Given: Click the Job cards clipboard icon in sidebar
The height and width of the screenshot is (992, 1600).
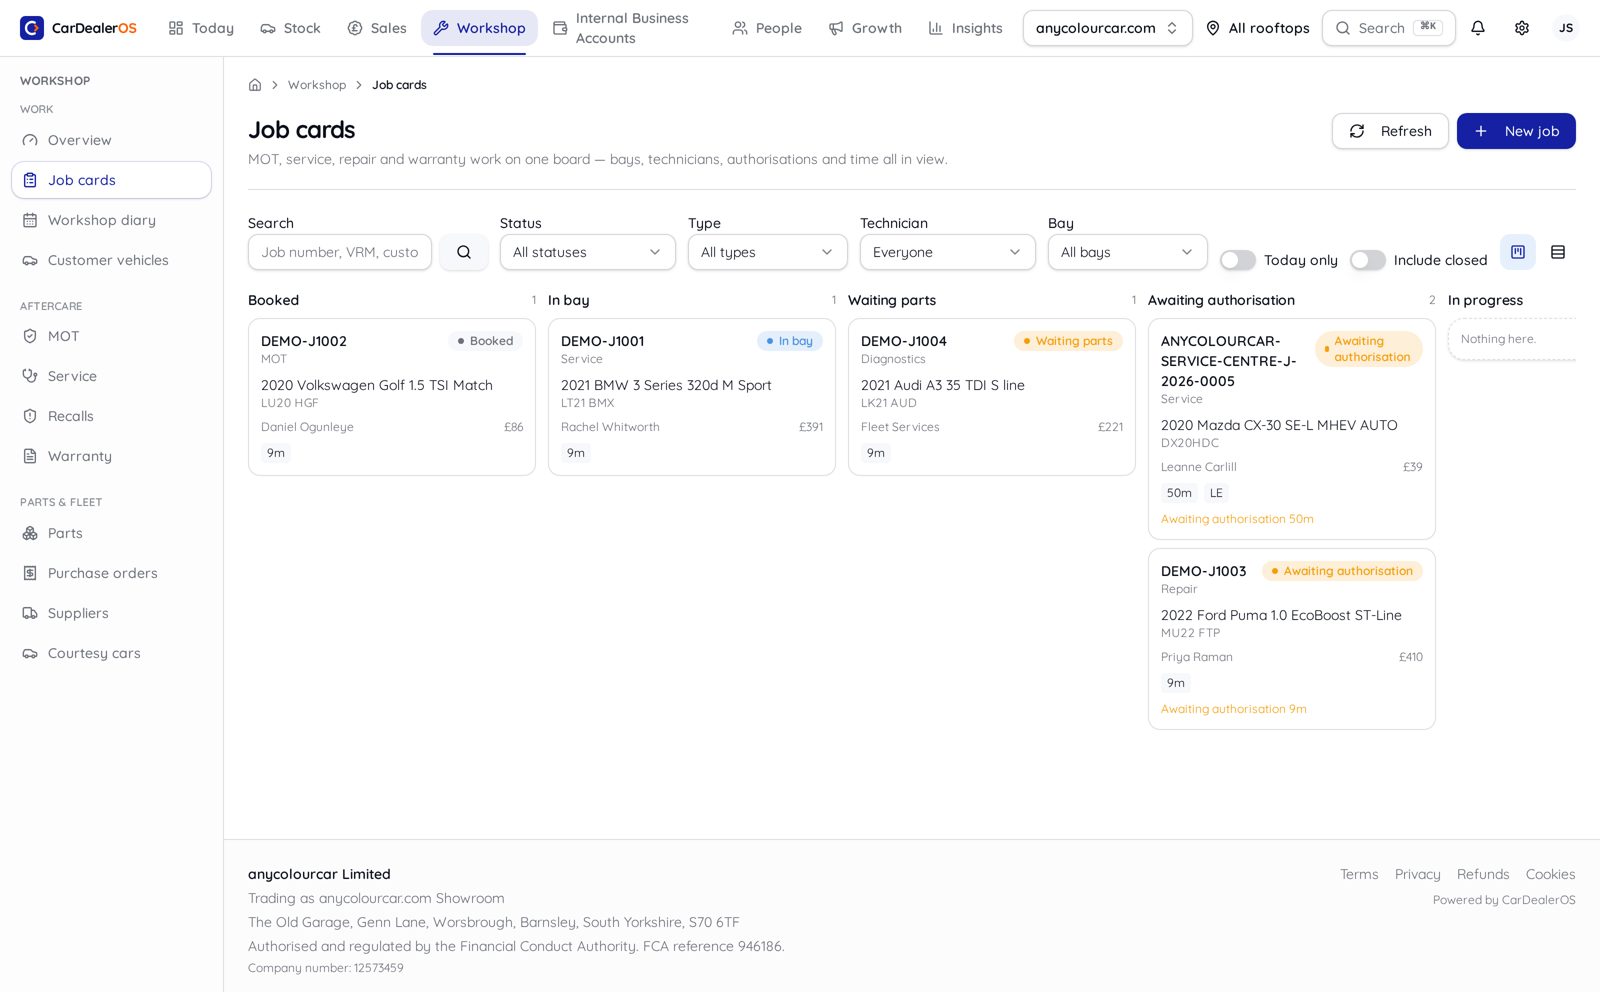Looking at the screenshot, I should coord(30,180).
